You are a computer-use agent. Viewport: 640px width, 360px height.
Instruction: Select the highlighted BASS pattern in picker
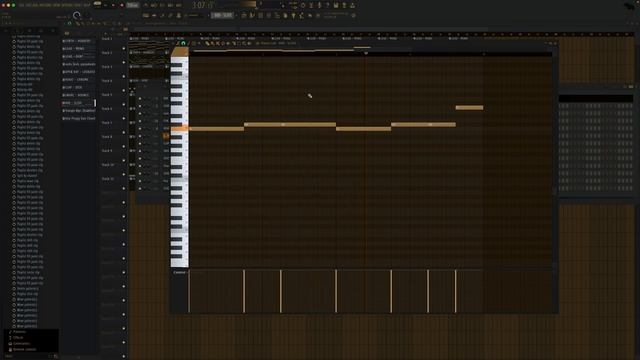[78, 103]
